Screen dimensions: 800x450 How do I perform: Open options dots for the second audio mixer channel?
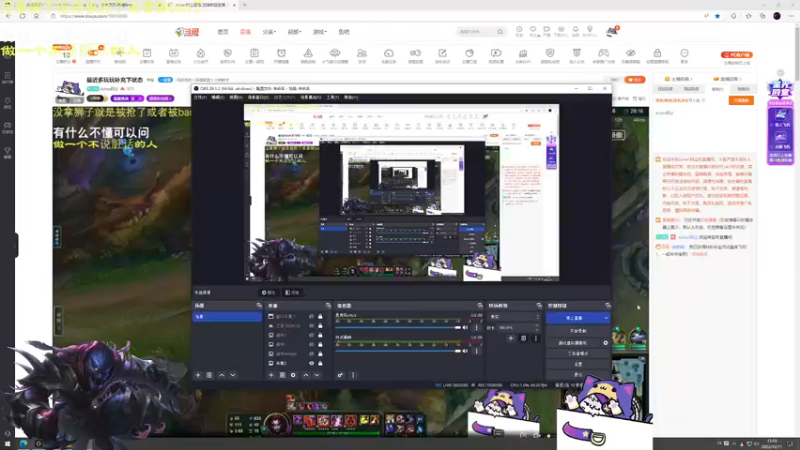[x=477, y=351]
